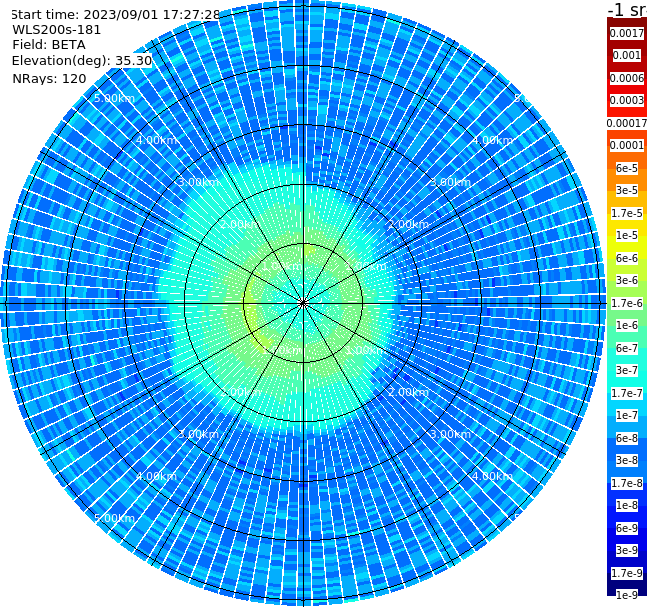
Task: Click the Start time 2023/09/01 17:27:28 text
Action: pyautogui.click(x=115, y=15)
